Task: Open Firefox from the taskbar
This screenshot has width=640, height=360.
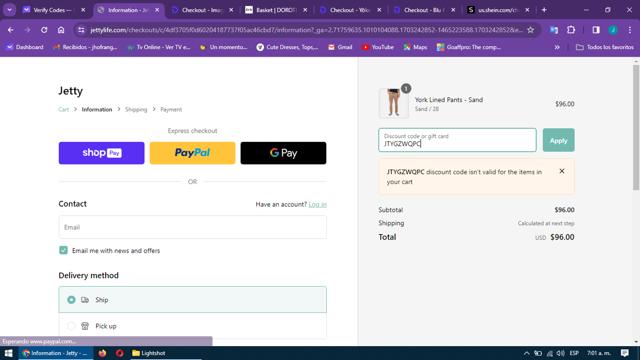Action: tap(102, 353)
